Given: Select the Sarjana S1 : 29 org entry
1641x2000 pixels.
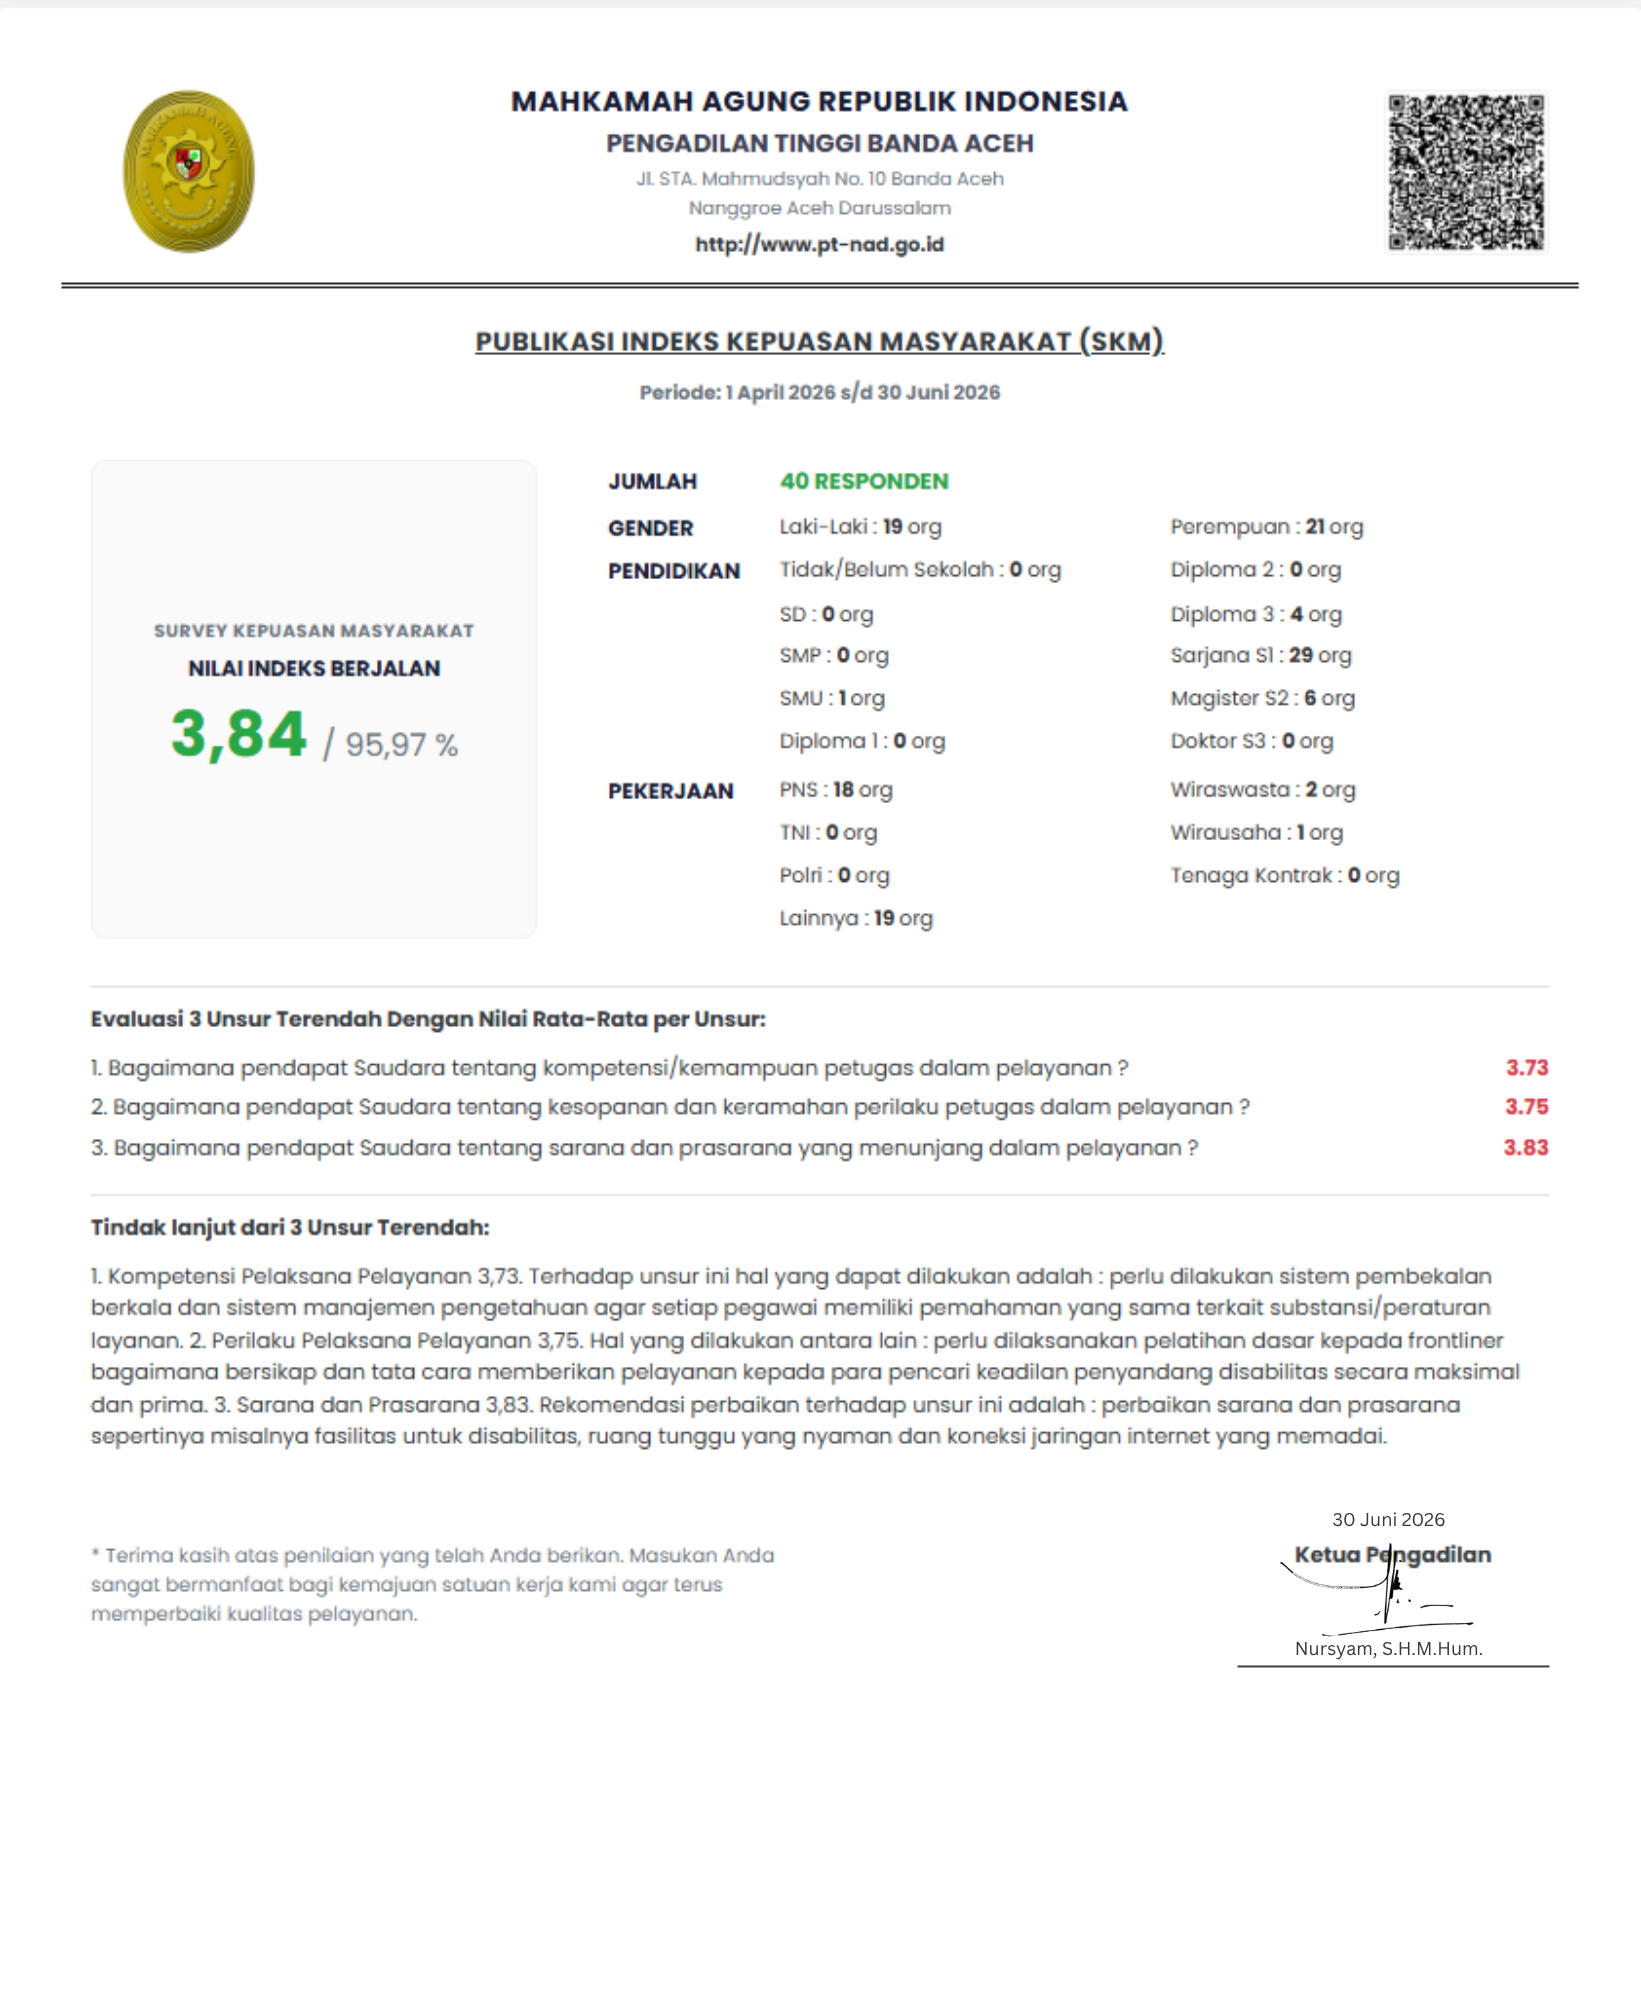Looking at the screenshot, I should click(x=1261, y=655).
